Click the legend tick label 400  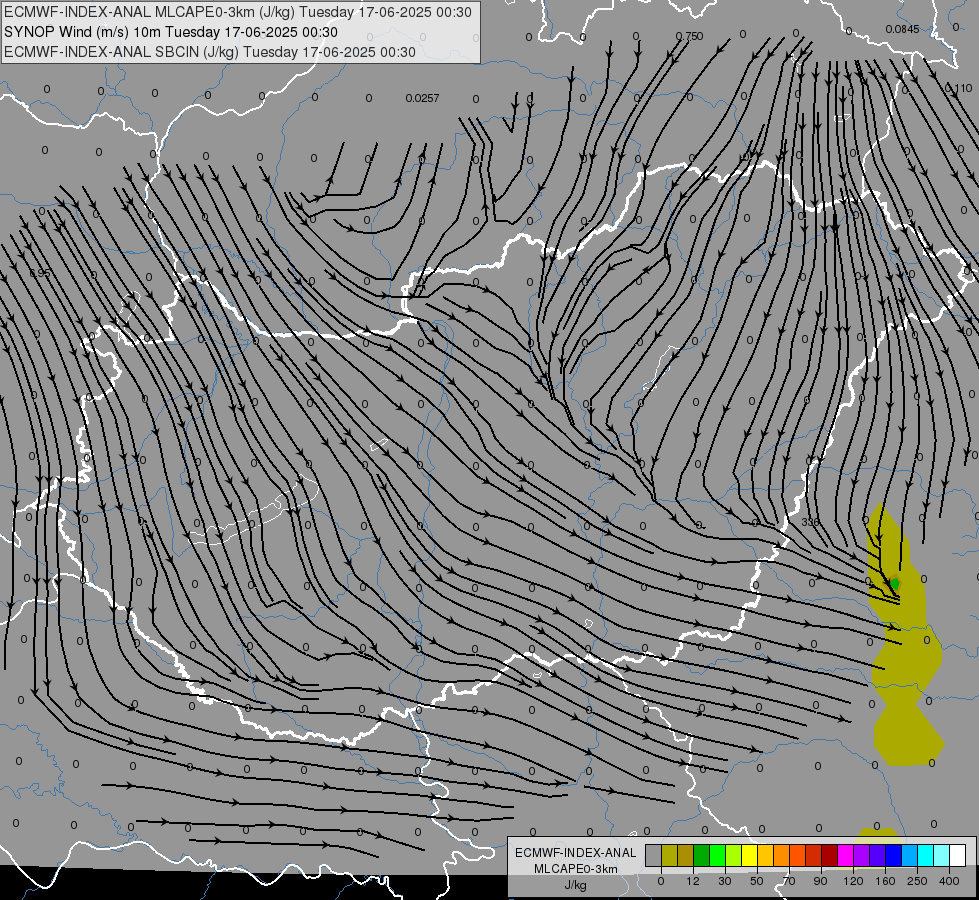coord(949,881)
